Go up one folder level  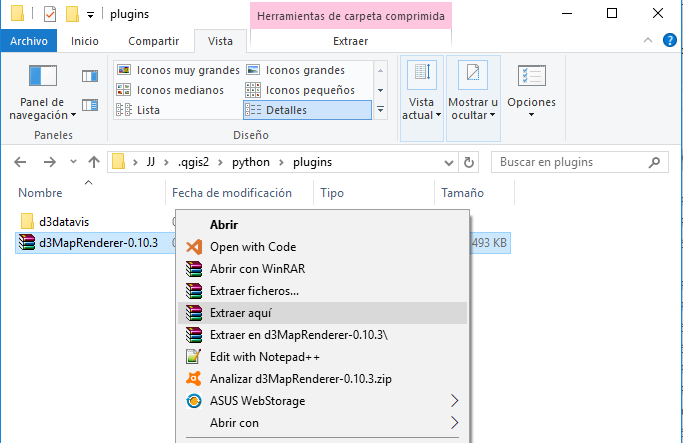point(94,162)
